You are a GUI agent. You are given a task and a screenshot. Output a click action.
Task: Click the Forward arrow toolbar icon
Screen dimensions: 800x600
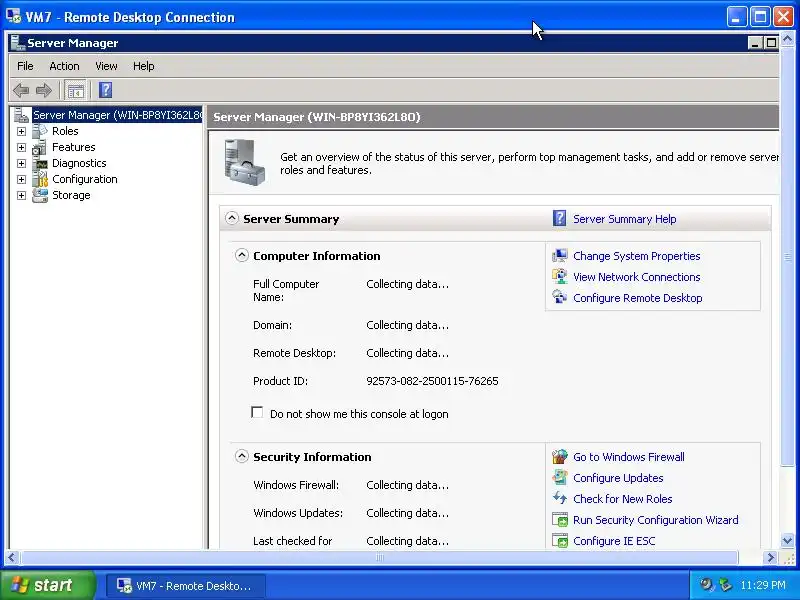(x=43, y=90)
